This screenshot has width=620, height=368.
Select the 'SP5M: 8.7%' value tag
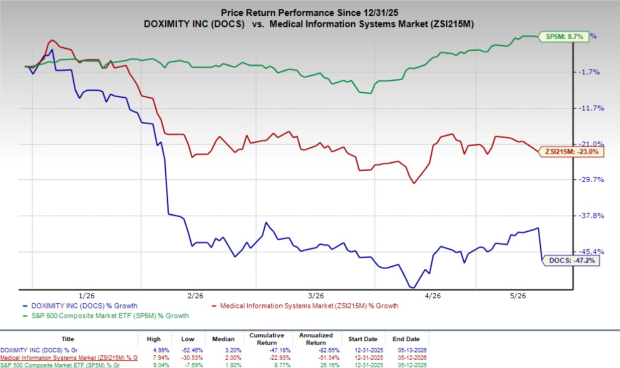point(564,36)
